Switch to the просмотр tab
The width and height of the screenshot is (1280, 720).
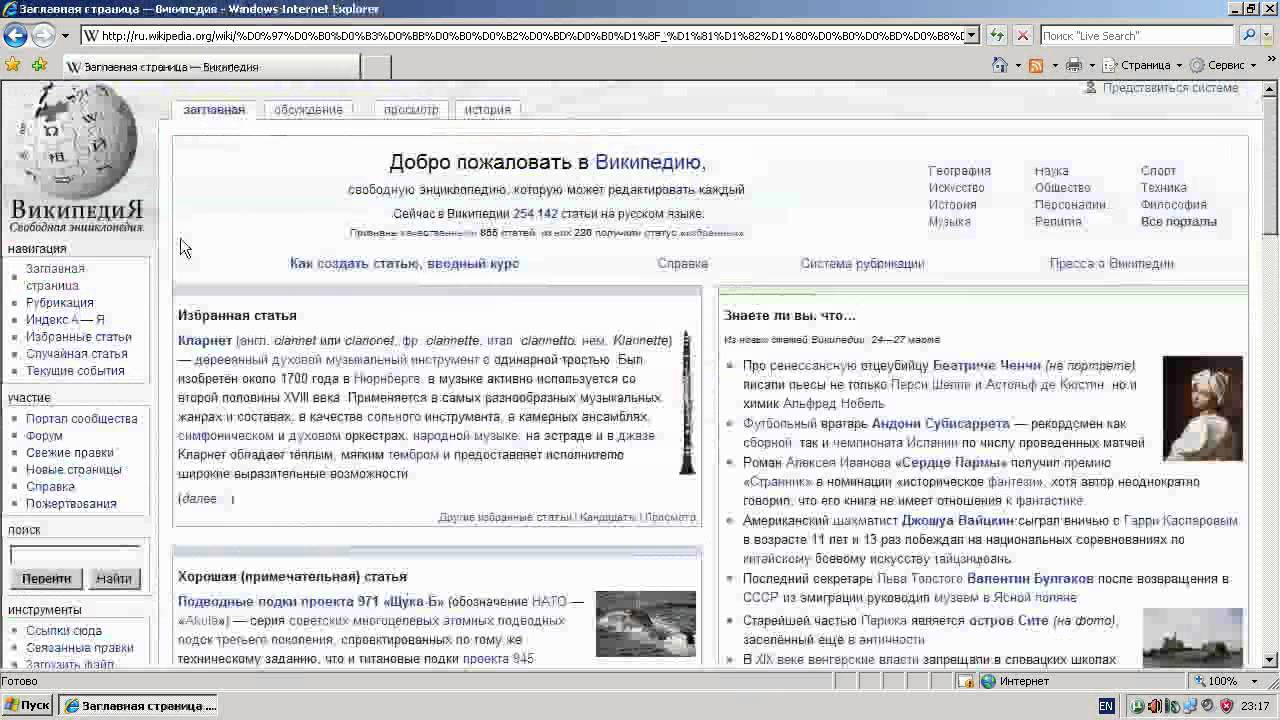coord(411,110)
